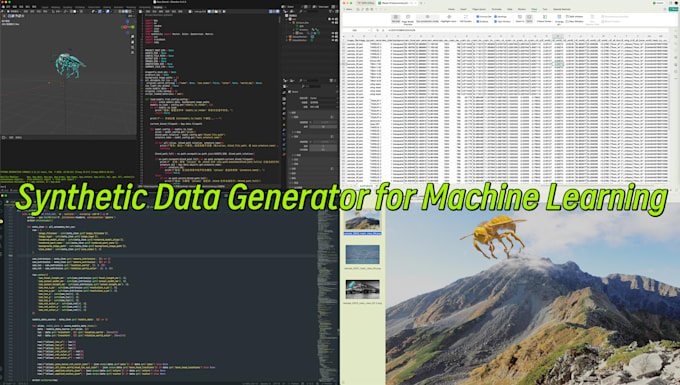The width and height of the screenshot is (680, 385).
Task: Toggle the Formula Bar checkbox
Action: (x=484, y=16)
